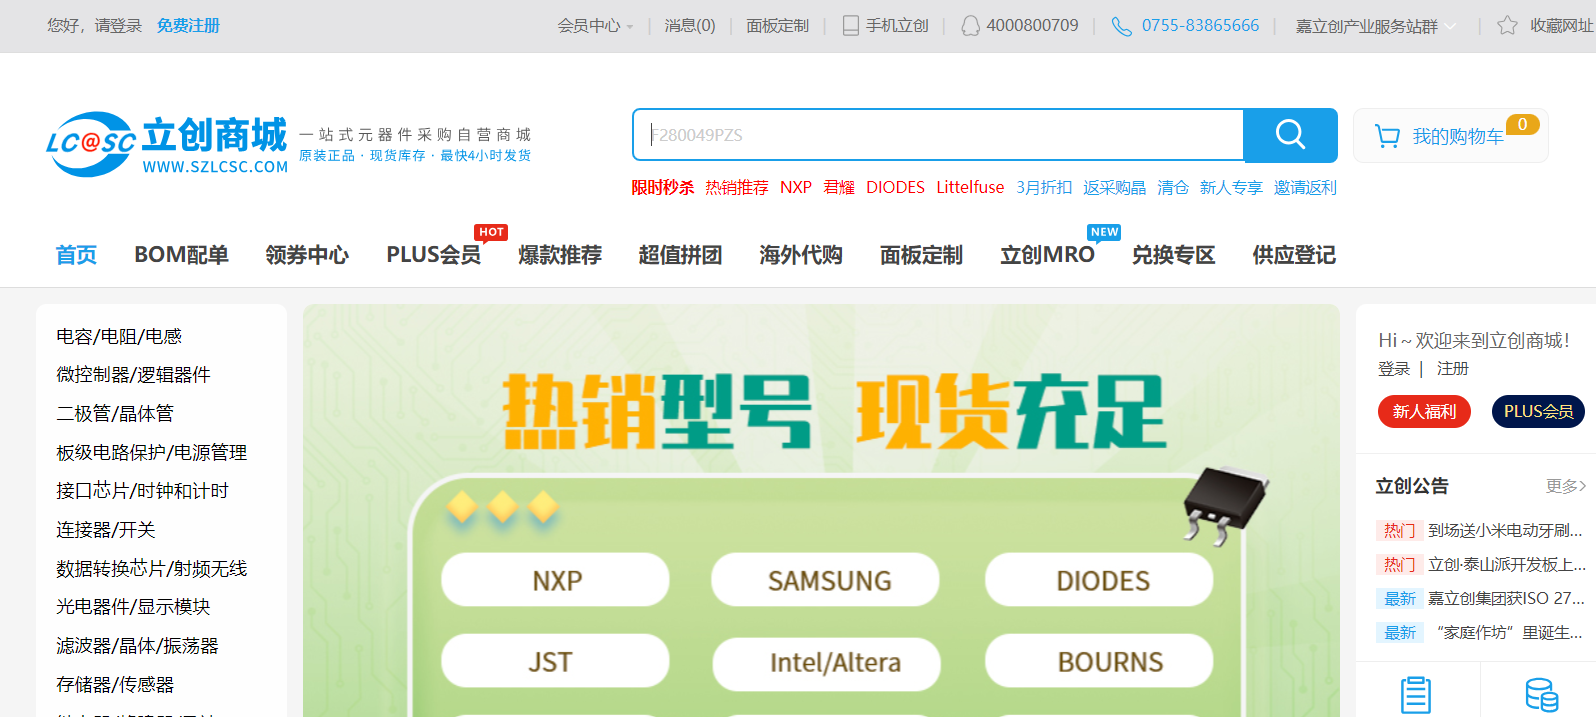This screenshot has width=1596, height=717.
Task: Click the 返采购晶 link
Action: tap(1114, 188)
